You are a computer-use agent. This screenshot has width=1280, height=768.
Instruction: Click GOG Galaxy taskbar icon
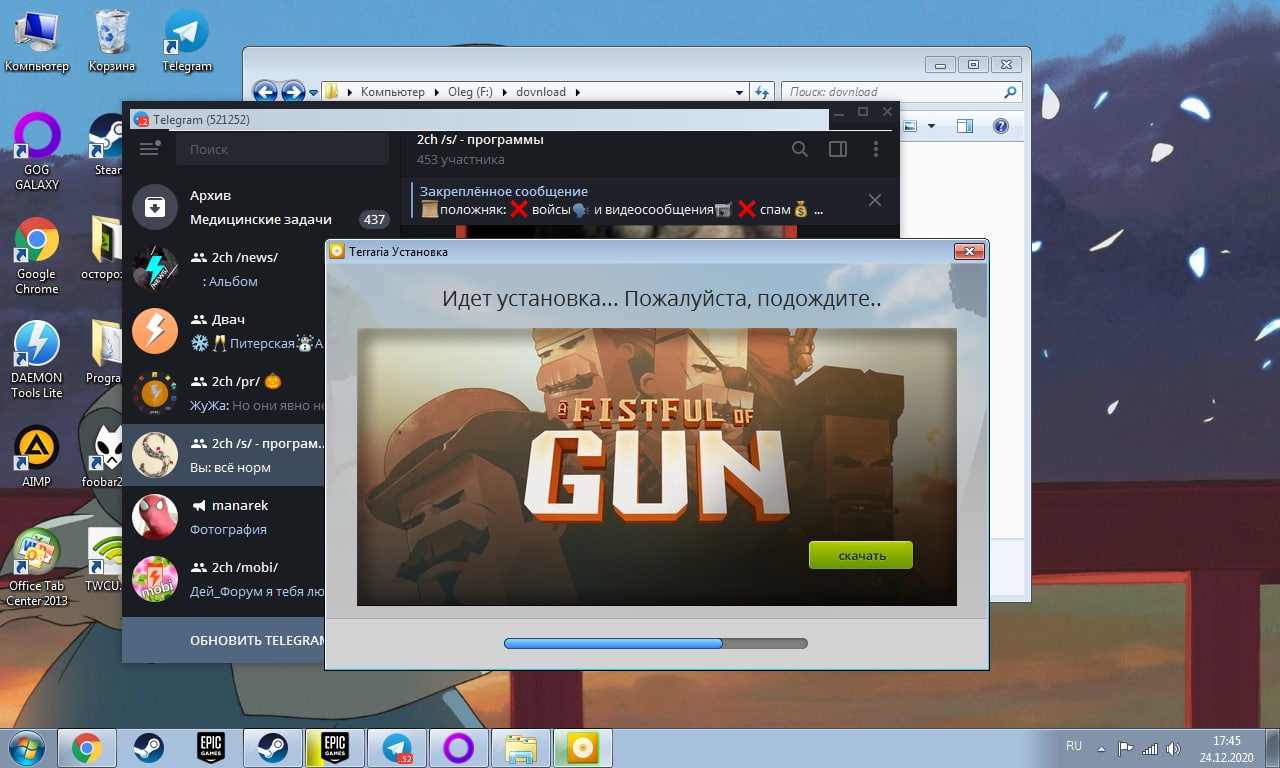pos(459,748)
